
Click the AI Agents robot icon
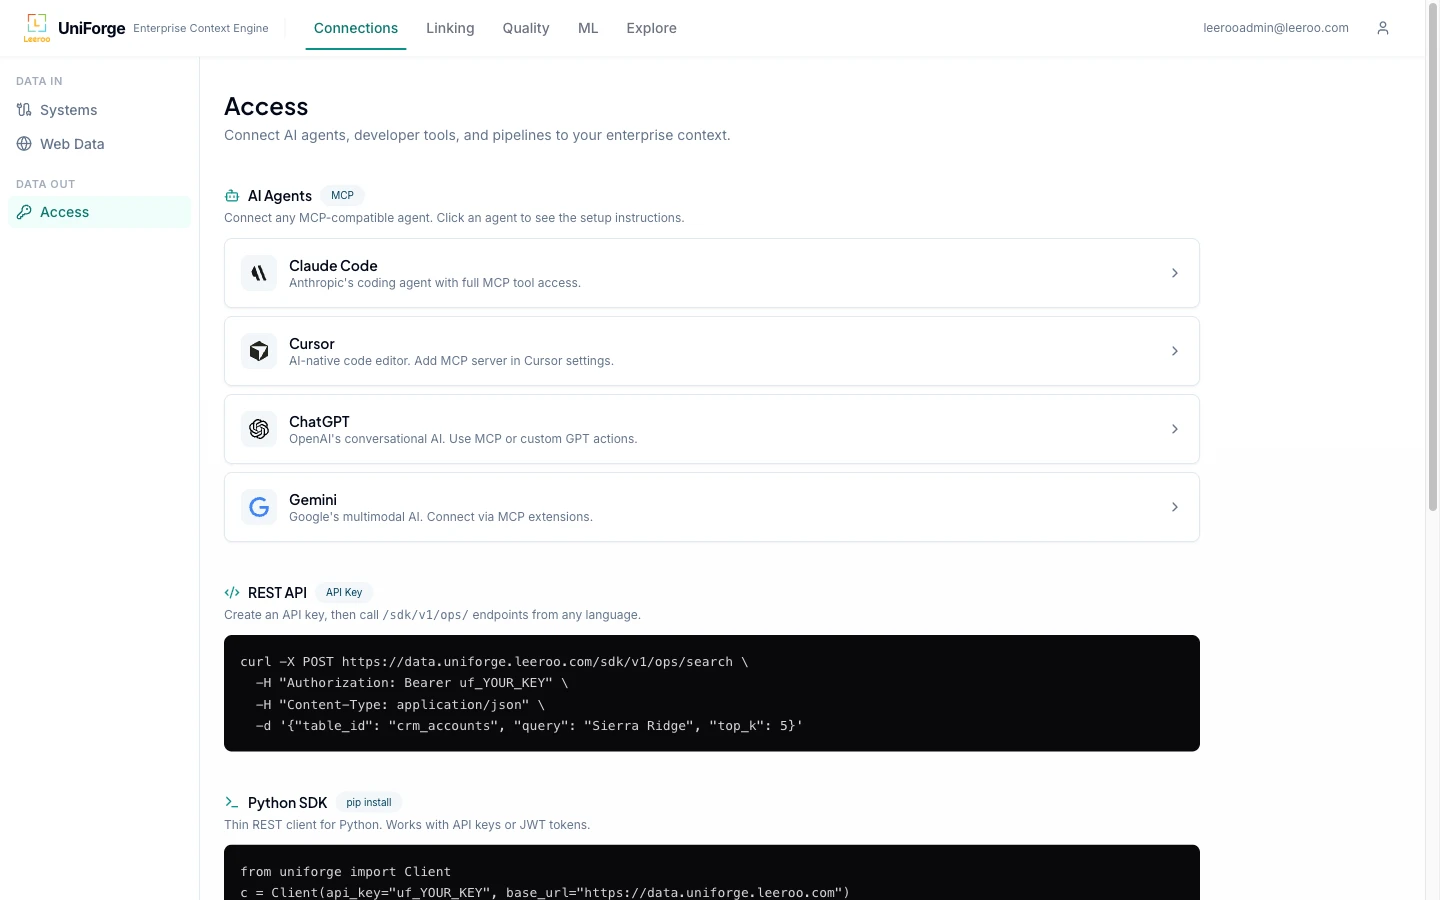pyautogui.click(x=232, y=196)
